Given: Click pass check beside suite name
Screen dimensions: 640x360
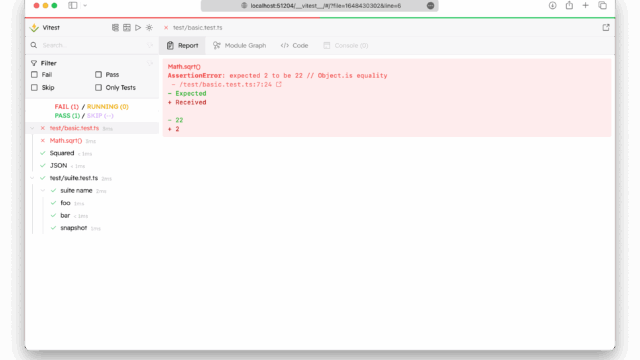Looking at the screenshot, I should (53, 191).
